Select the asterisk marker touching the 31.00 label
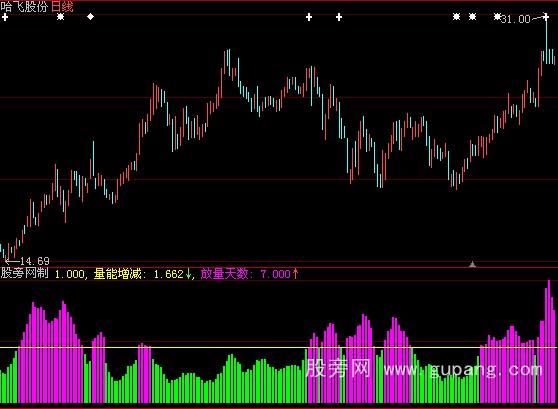 497,16
